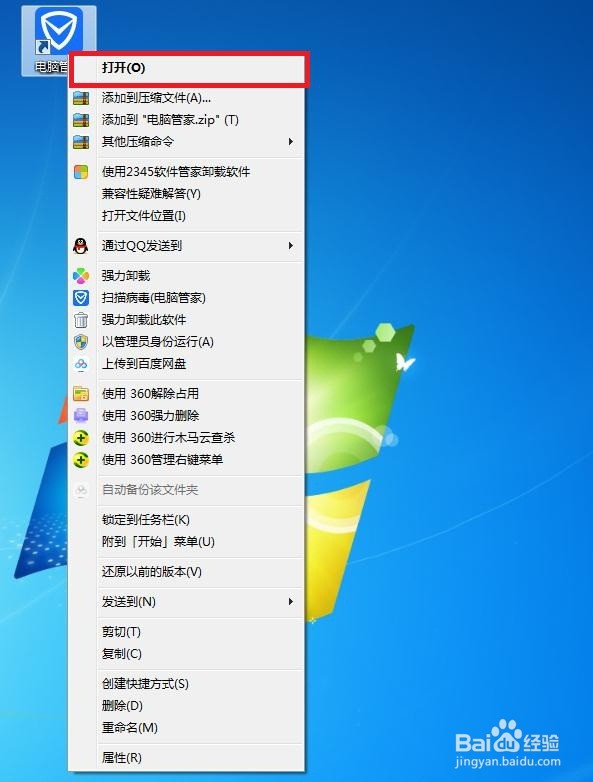
Task: Click the QQ penguin icon
Action: [x=81, y=246]
